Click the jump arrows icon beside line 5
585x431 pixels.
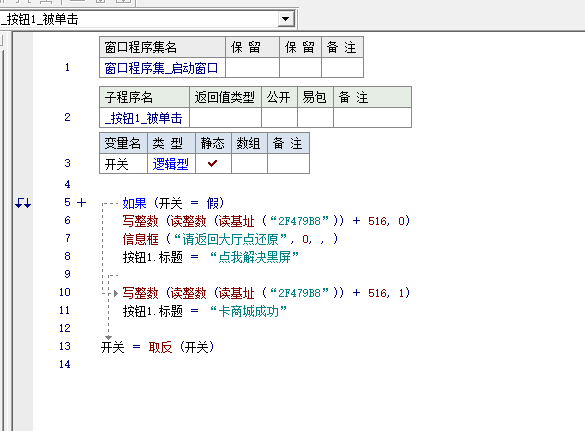point(23,203)
